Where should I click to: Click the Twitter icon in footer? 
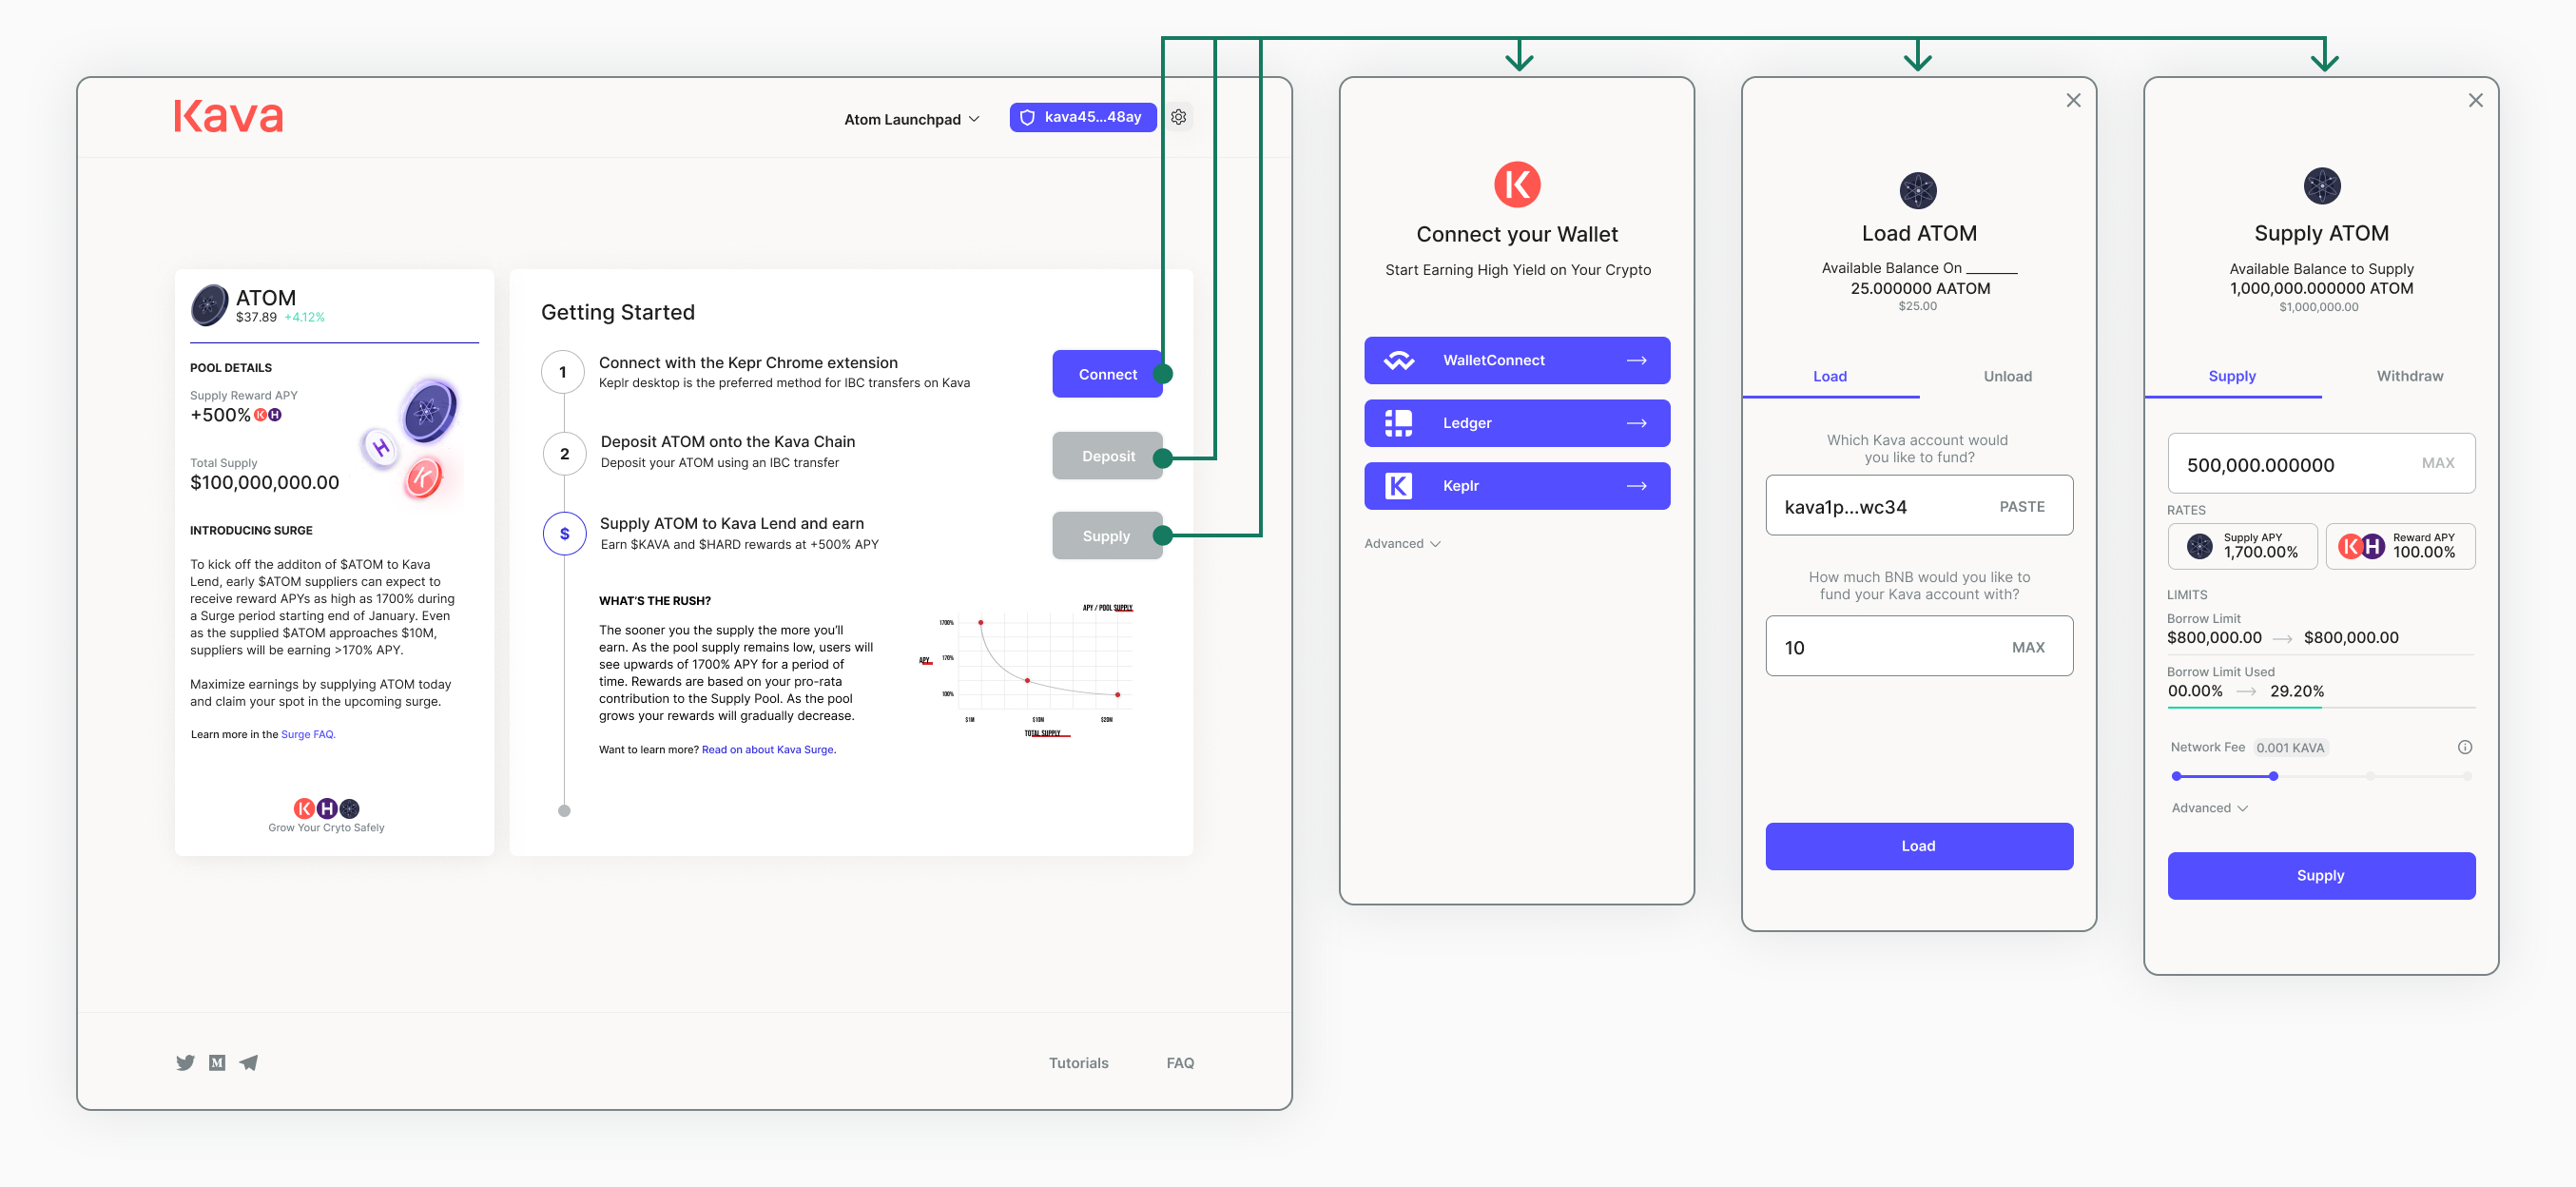tap(185, 1062)
